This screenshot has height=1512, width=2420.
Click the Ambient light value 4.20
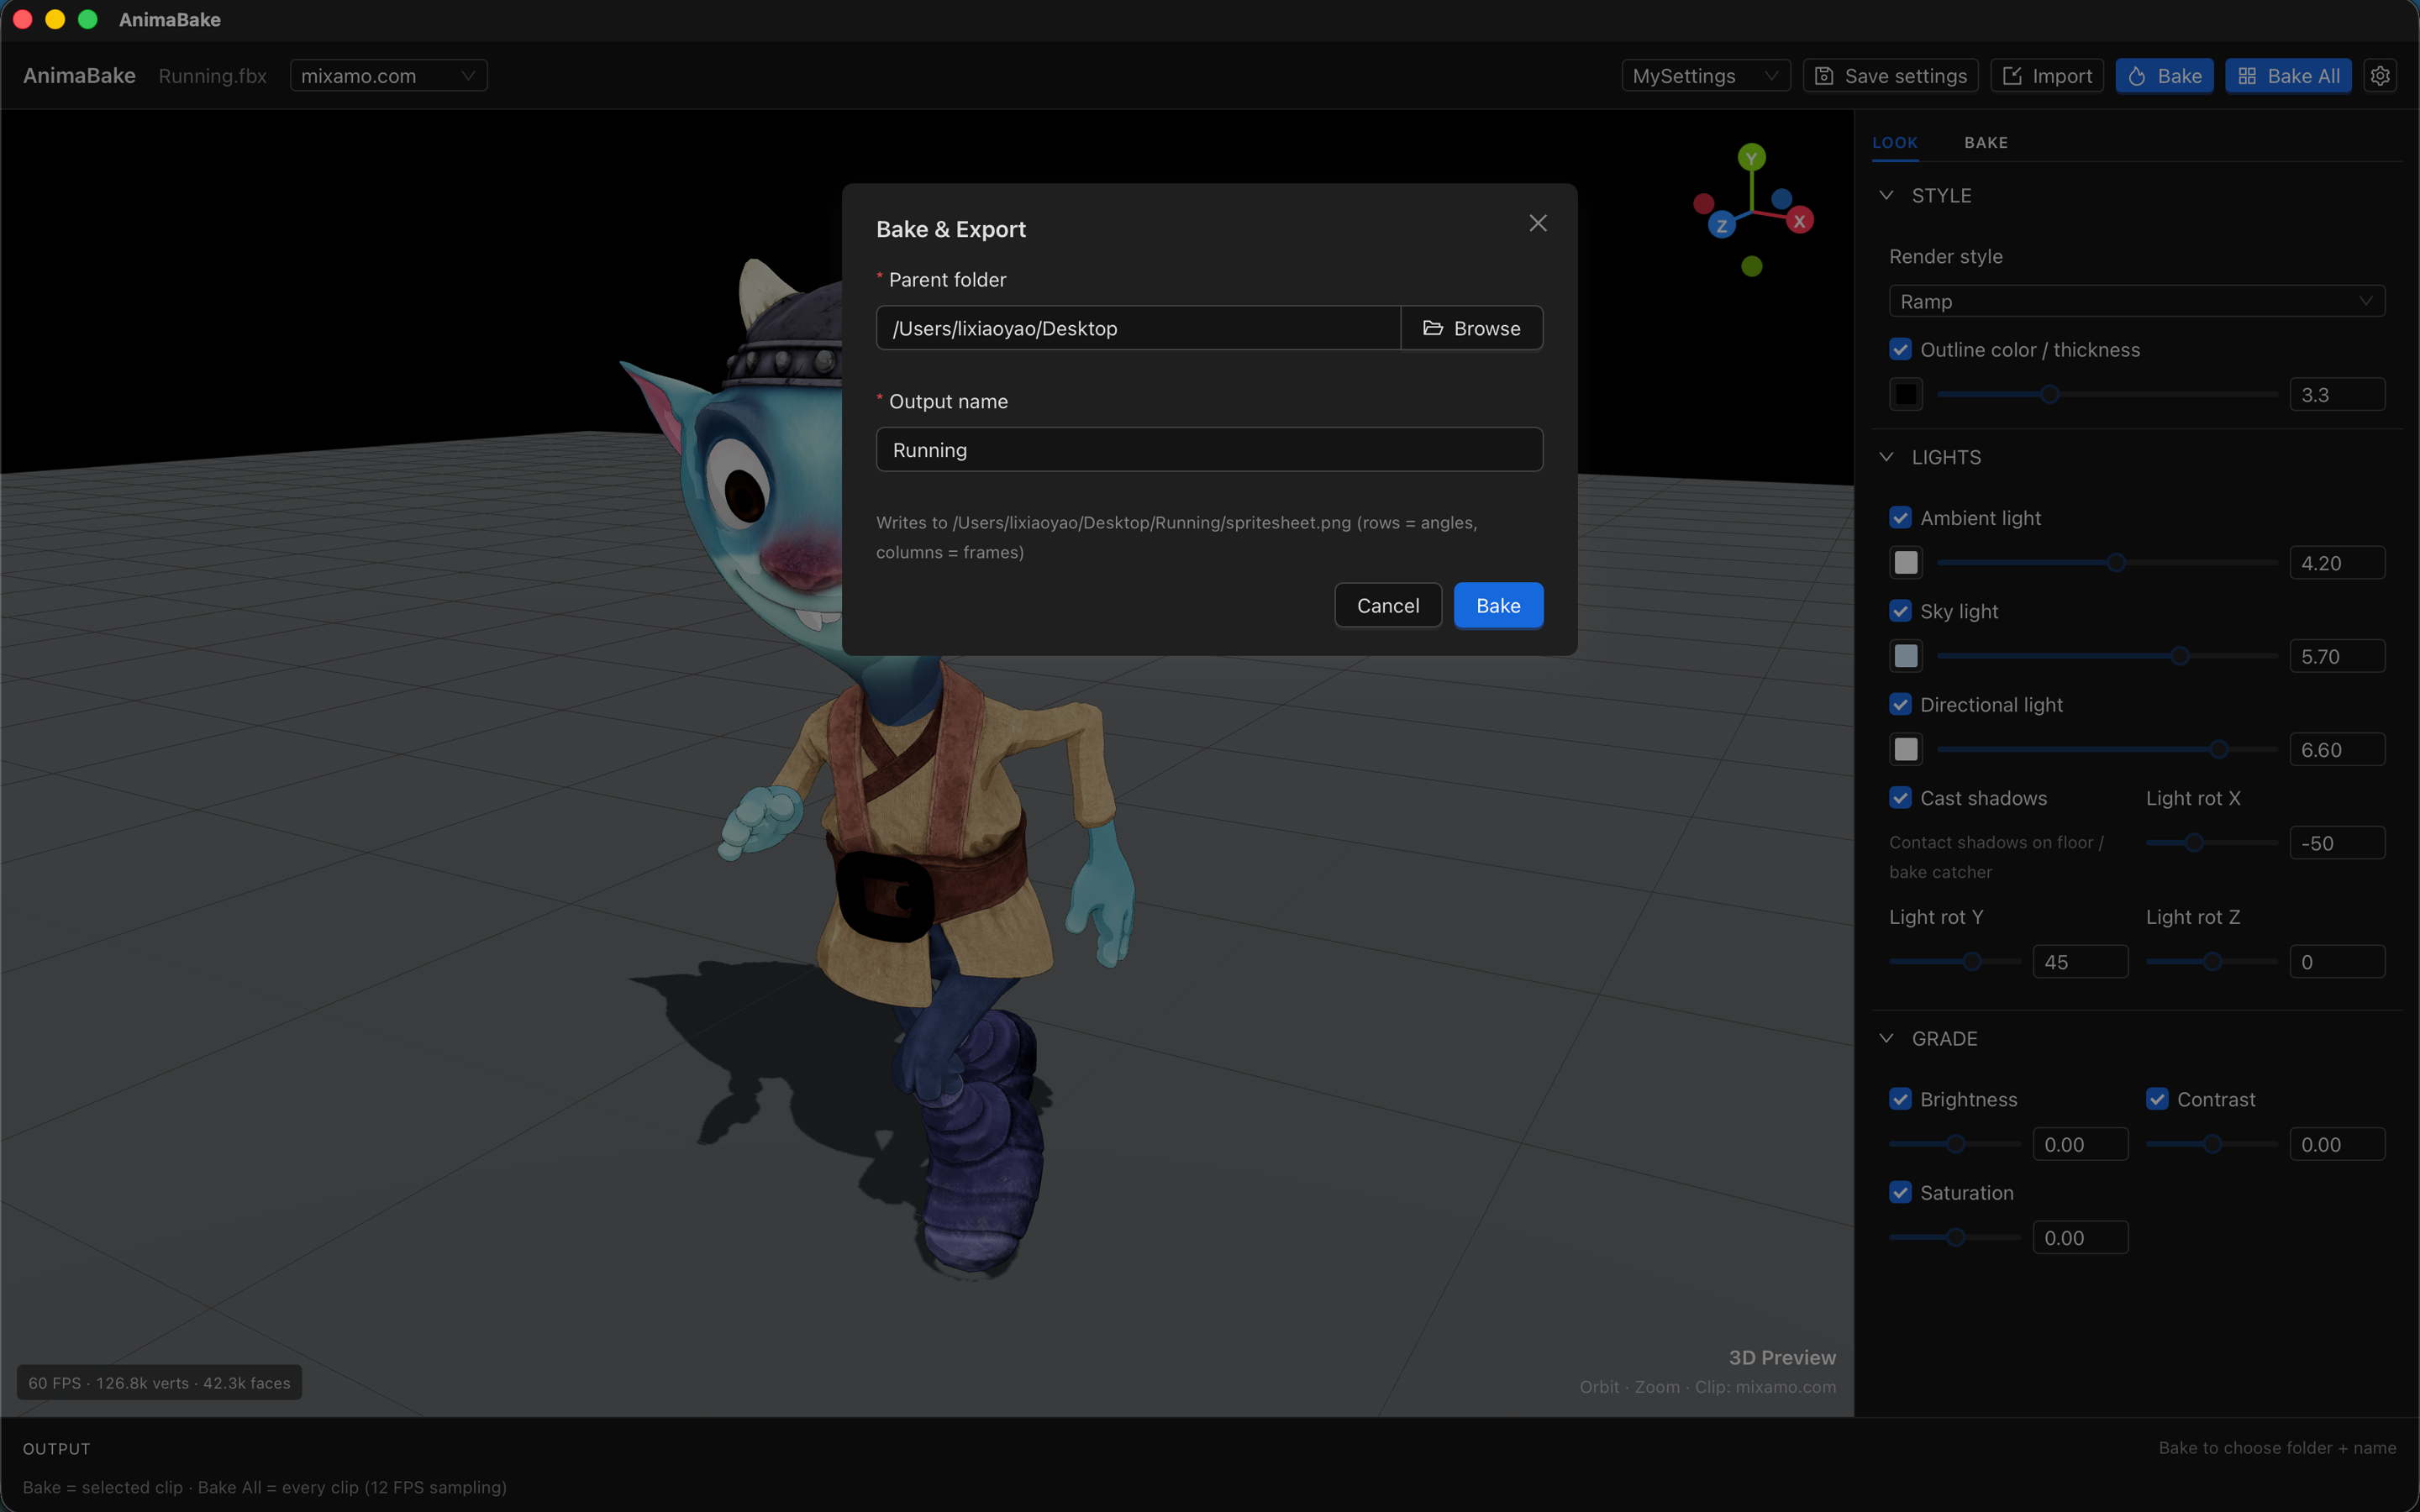click(x=2337, y=563)
